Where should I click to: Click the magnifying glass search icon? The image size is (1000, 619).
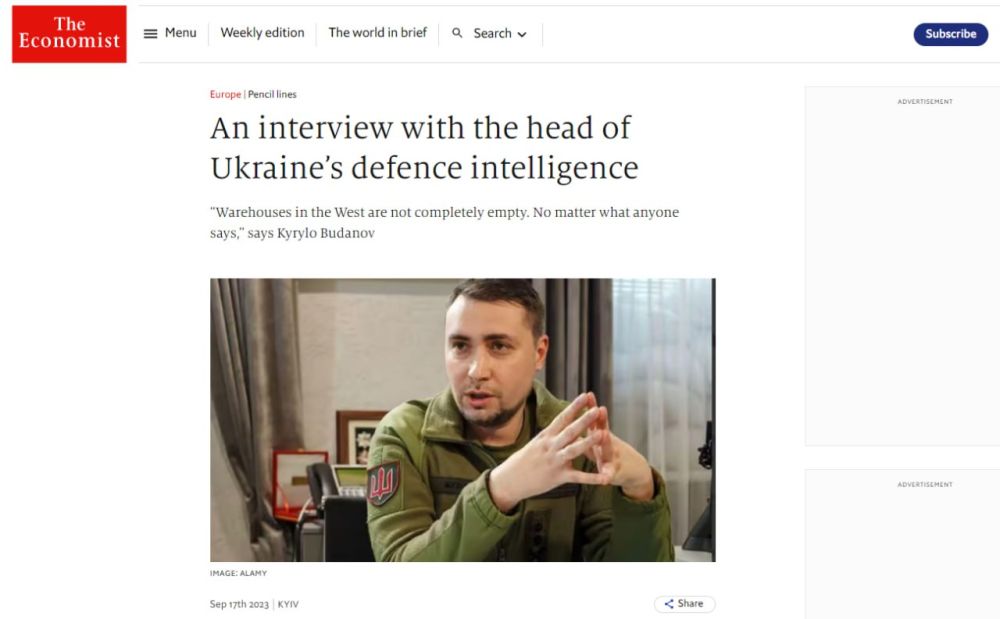[x=457, y=33]
